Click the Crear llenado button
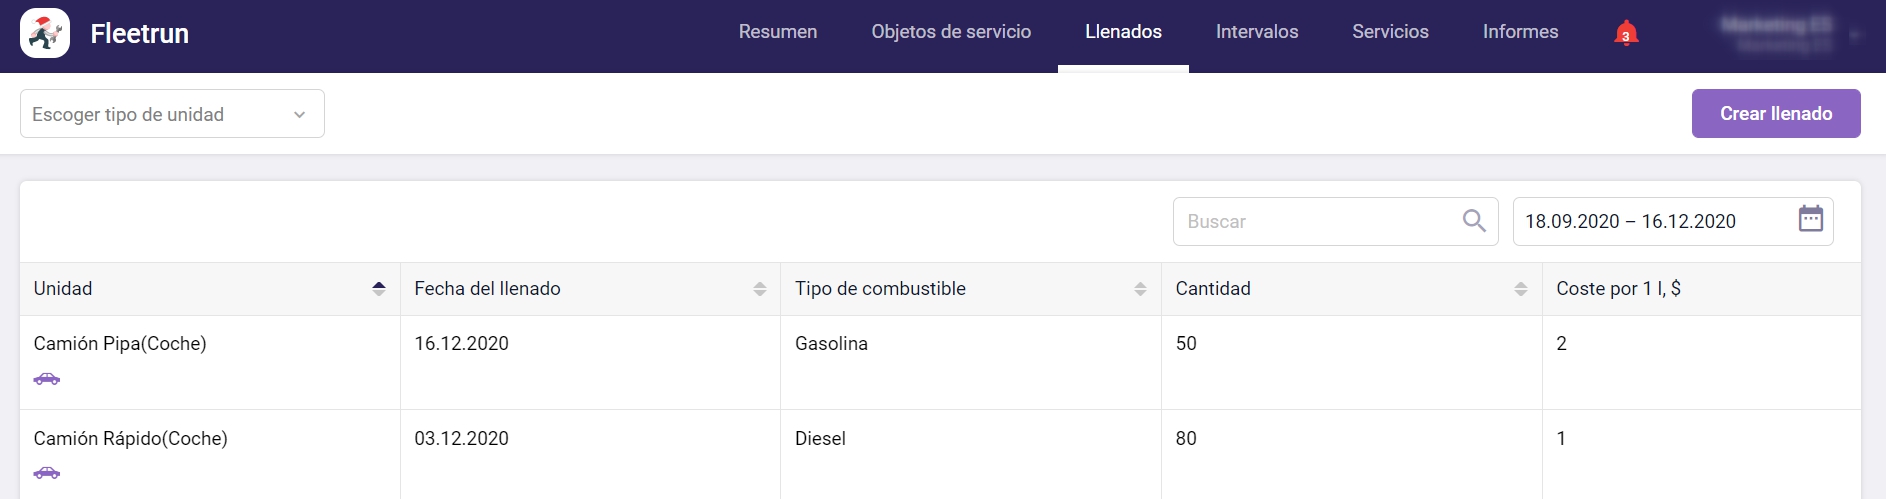Image resolution: width=1886 pixels, height=499 pixels. (x=1776, y=113)
